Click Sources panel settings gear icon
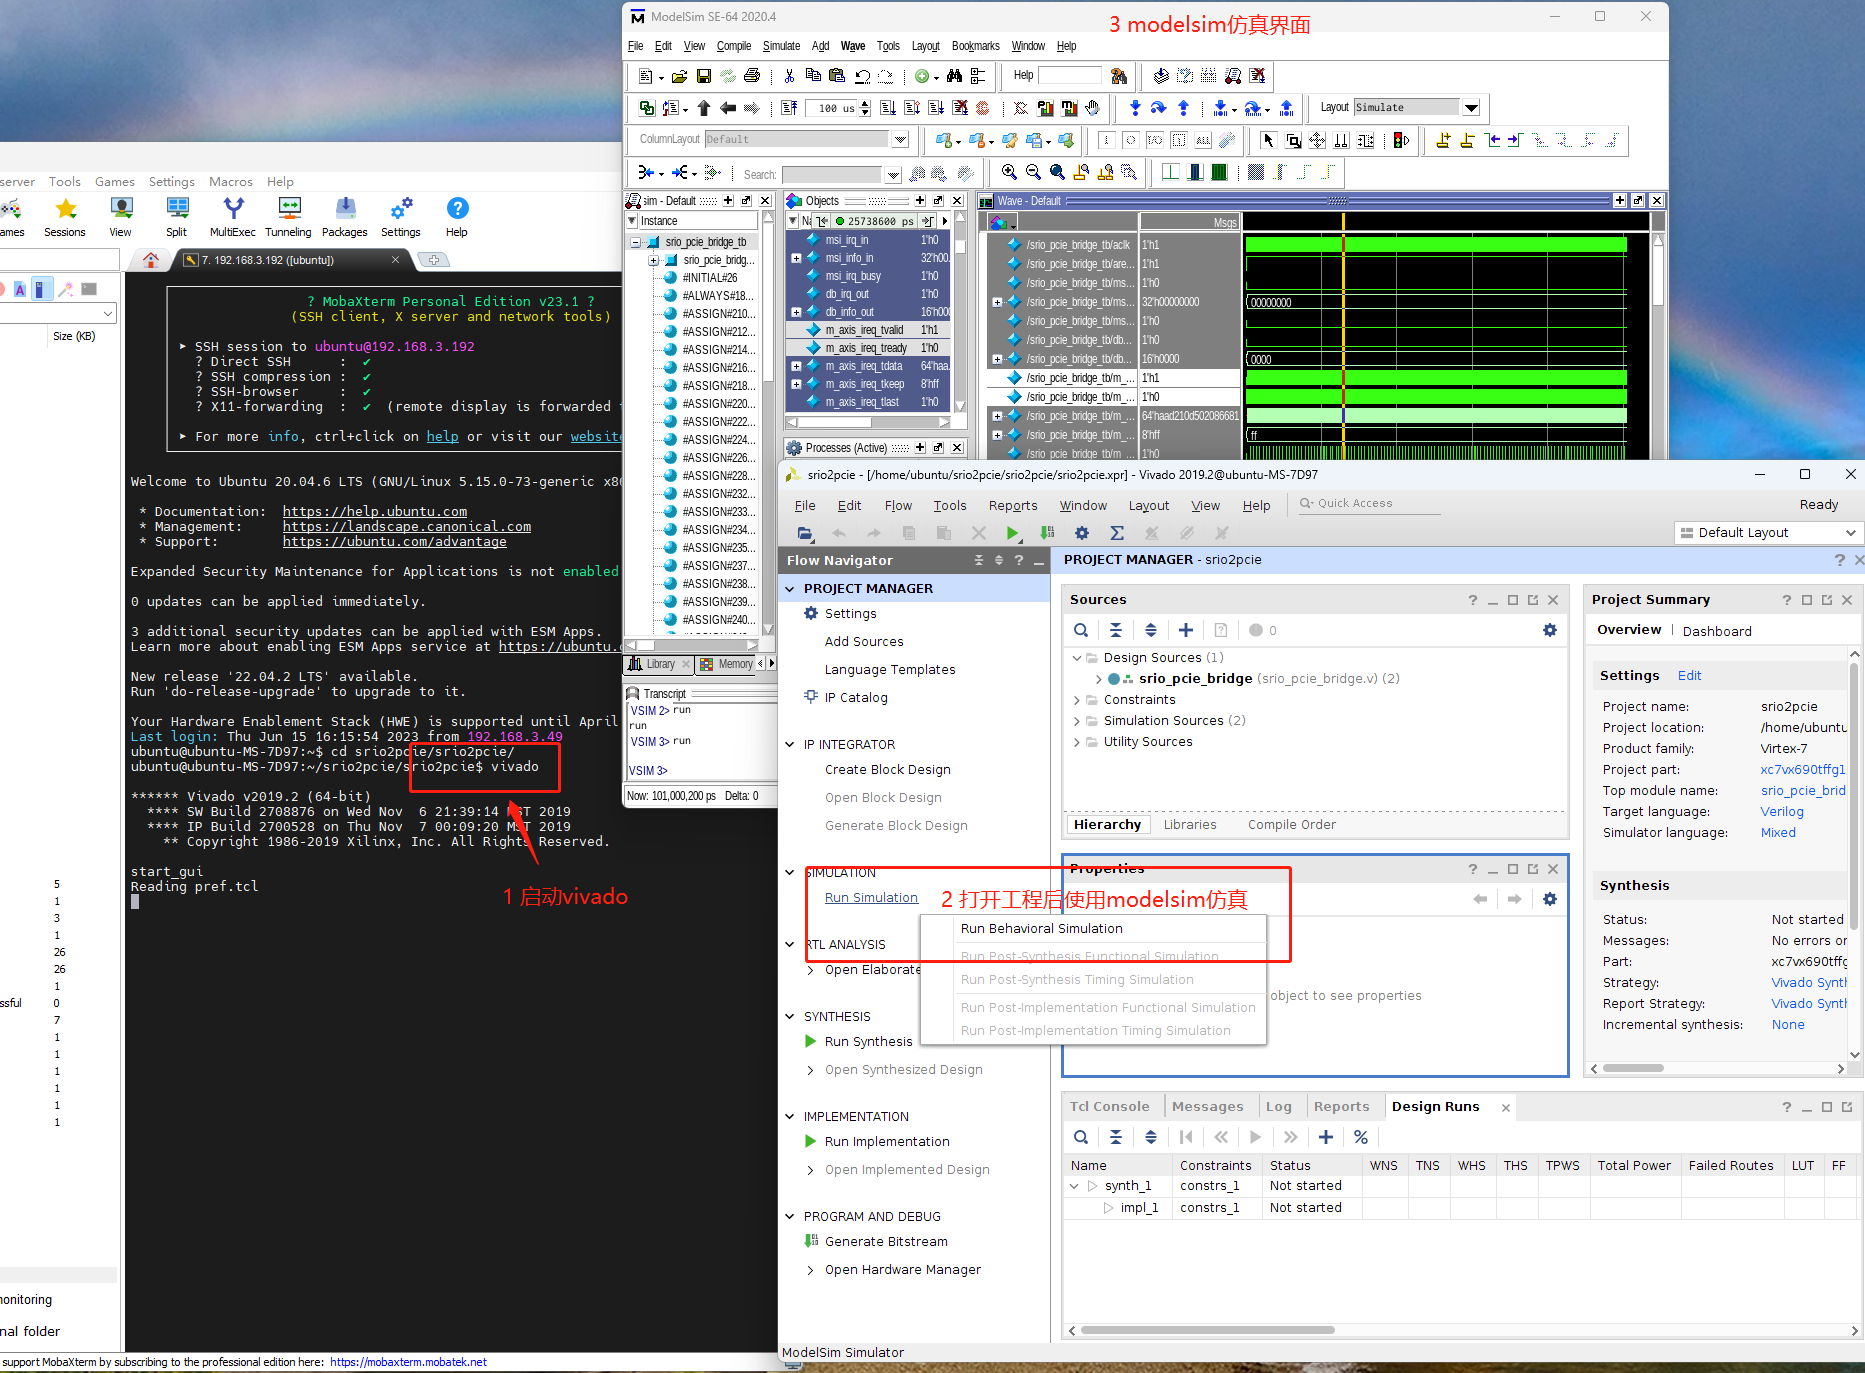 [1549, 630]
